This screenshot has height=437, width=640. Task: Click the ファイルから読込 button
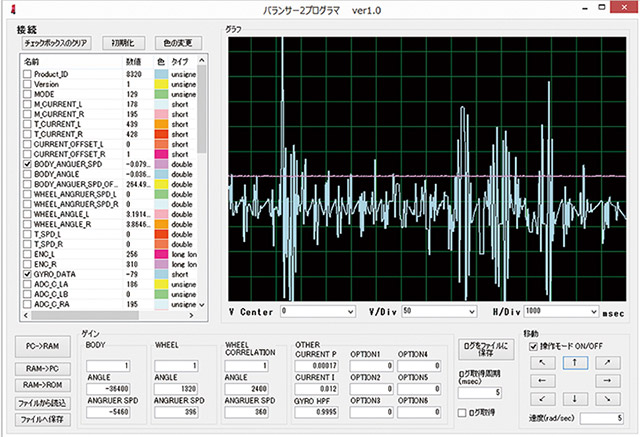click(42, 403)
